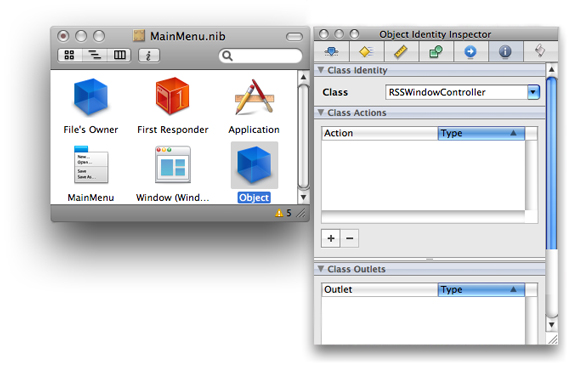
Task: Select the File's Owner cube icon
Action: (x=90, y=97)
